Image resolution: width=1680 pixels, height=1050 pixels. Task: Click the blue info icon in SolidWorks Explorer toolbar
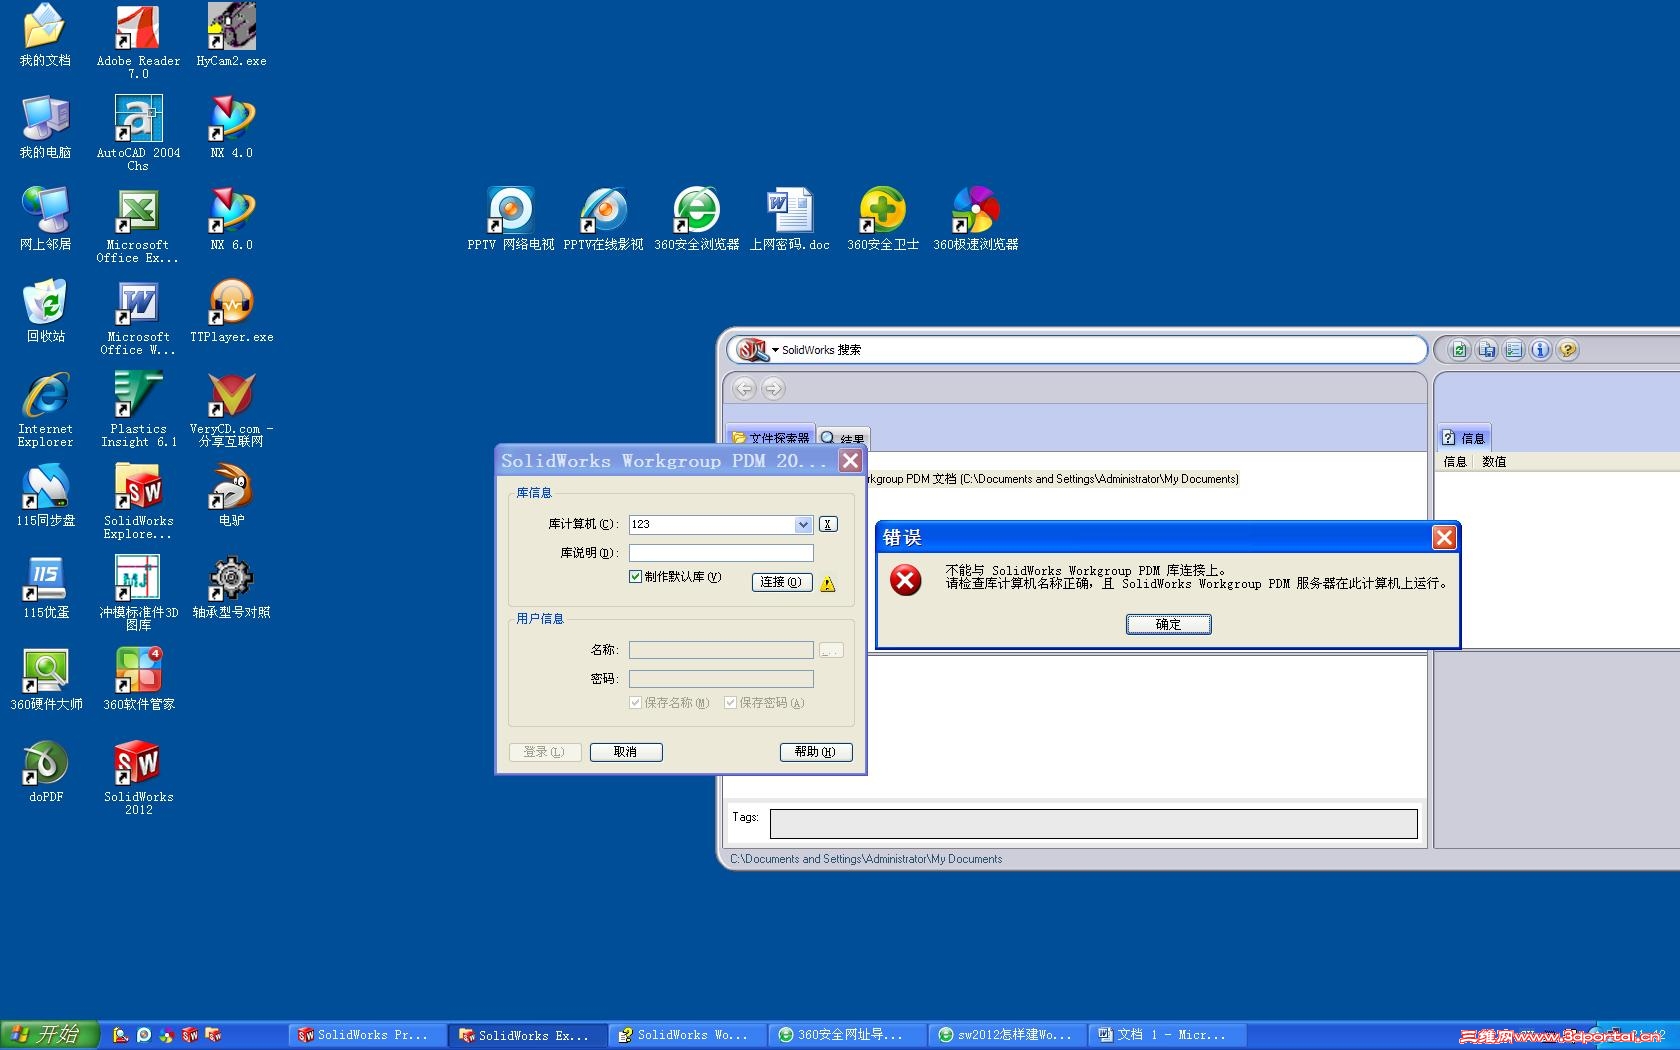(1541, 350)
